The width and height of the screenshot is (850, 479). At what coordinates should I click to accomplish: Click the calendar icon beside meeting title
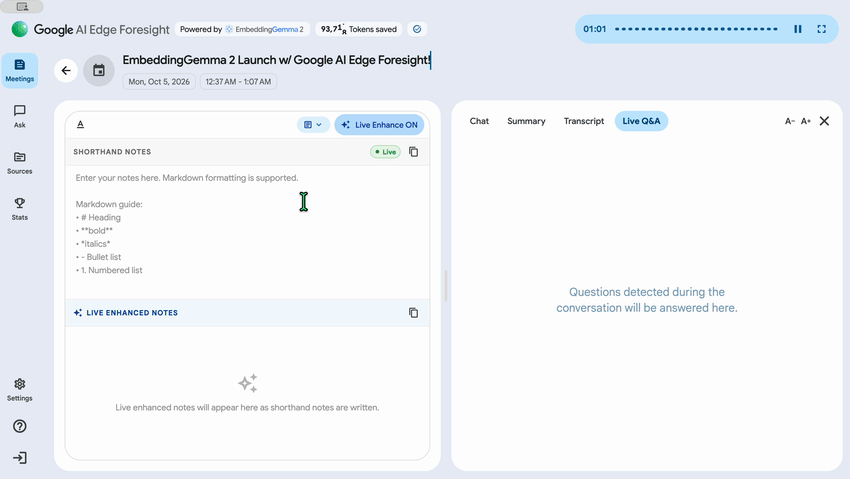pyautogui.click(x=99, y=70)
